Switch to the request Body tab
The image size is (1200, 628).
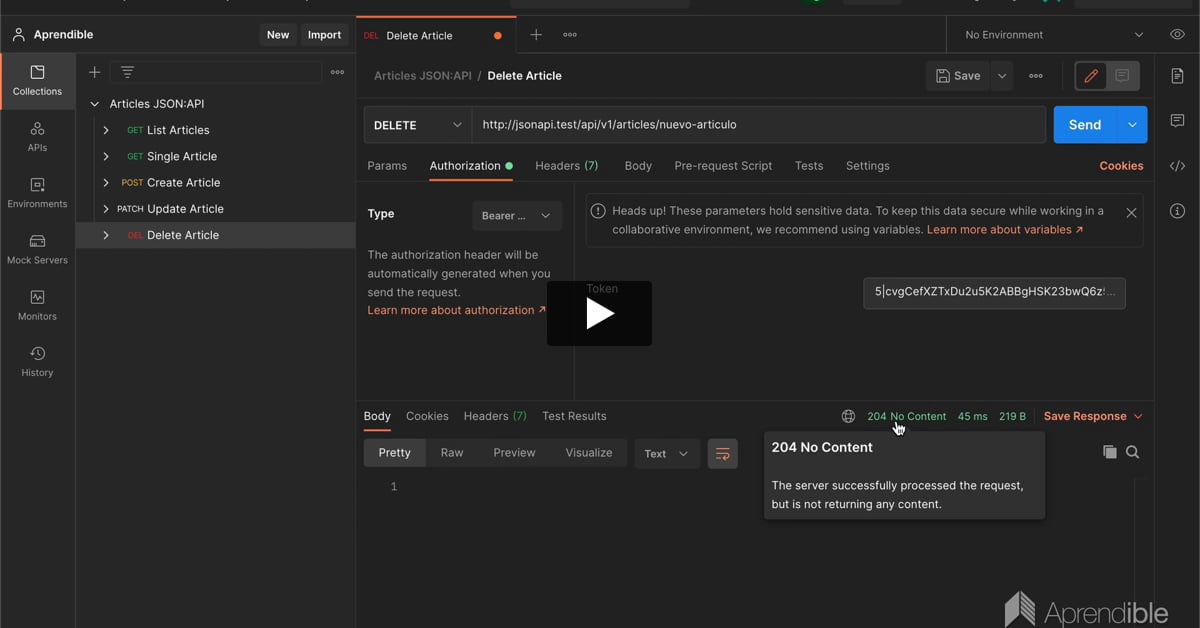click(638, 166)
